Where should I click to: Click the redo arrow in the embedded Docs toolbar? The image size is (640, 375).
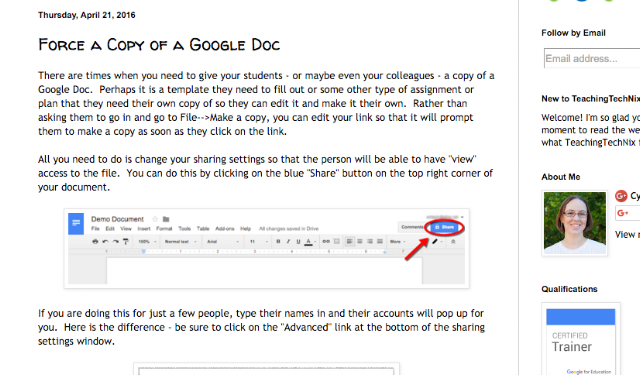click(x=116, y=242)
